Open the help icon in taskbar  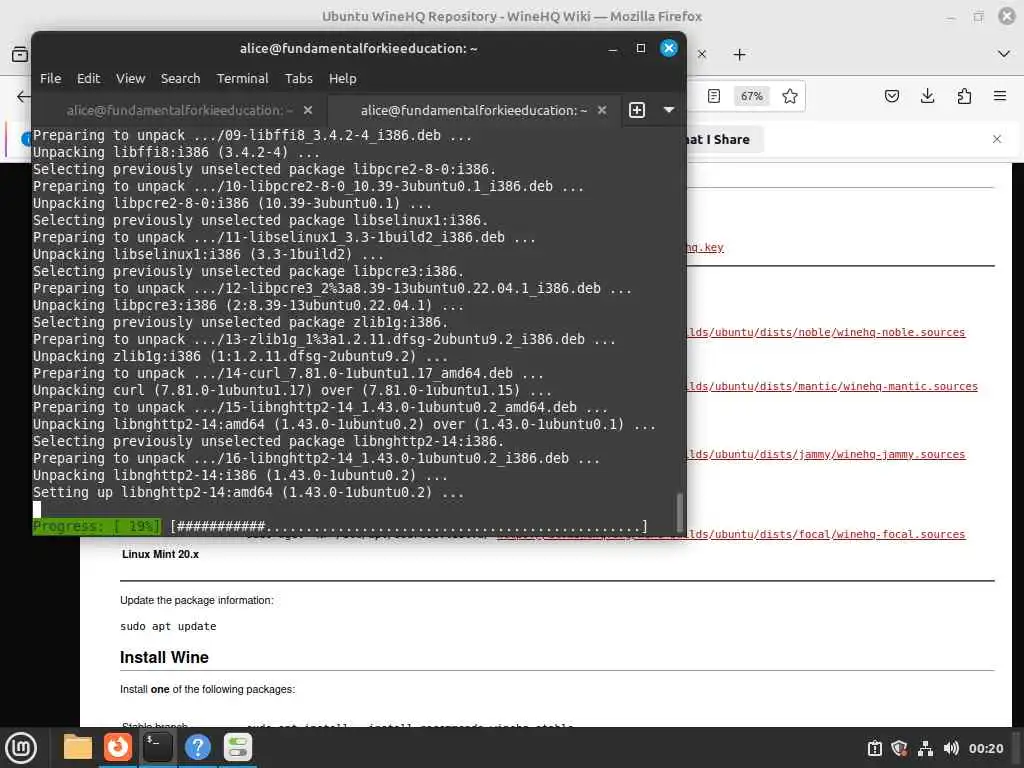197,748
